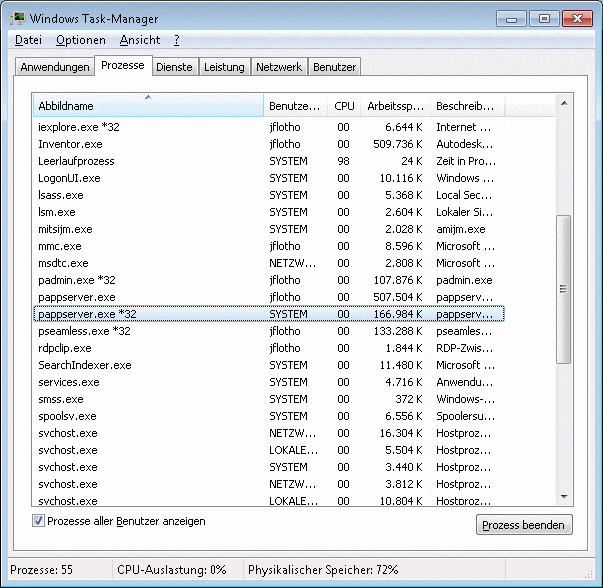Open the Ansicht menu

point(140,40)
